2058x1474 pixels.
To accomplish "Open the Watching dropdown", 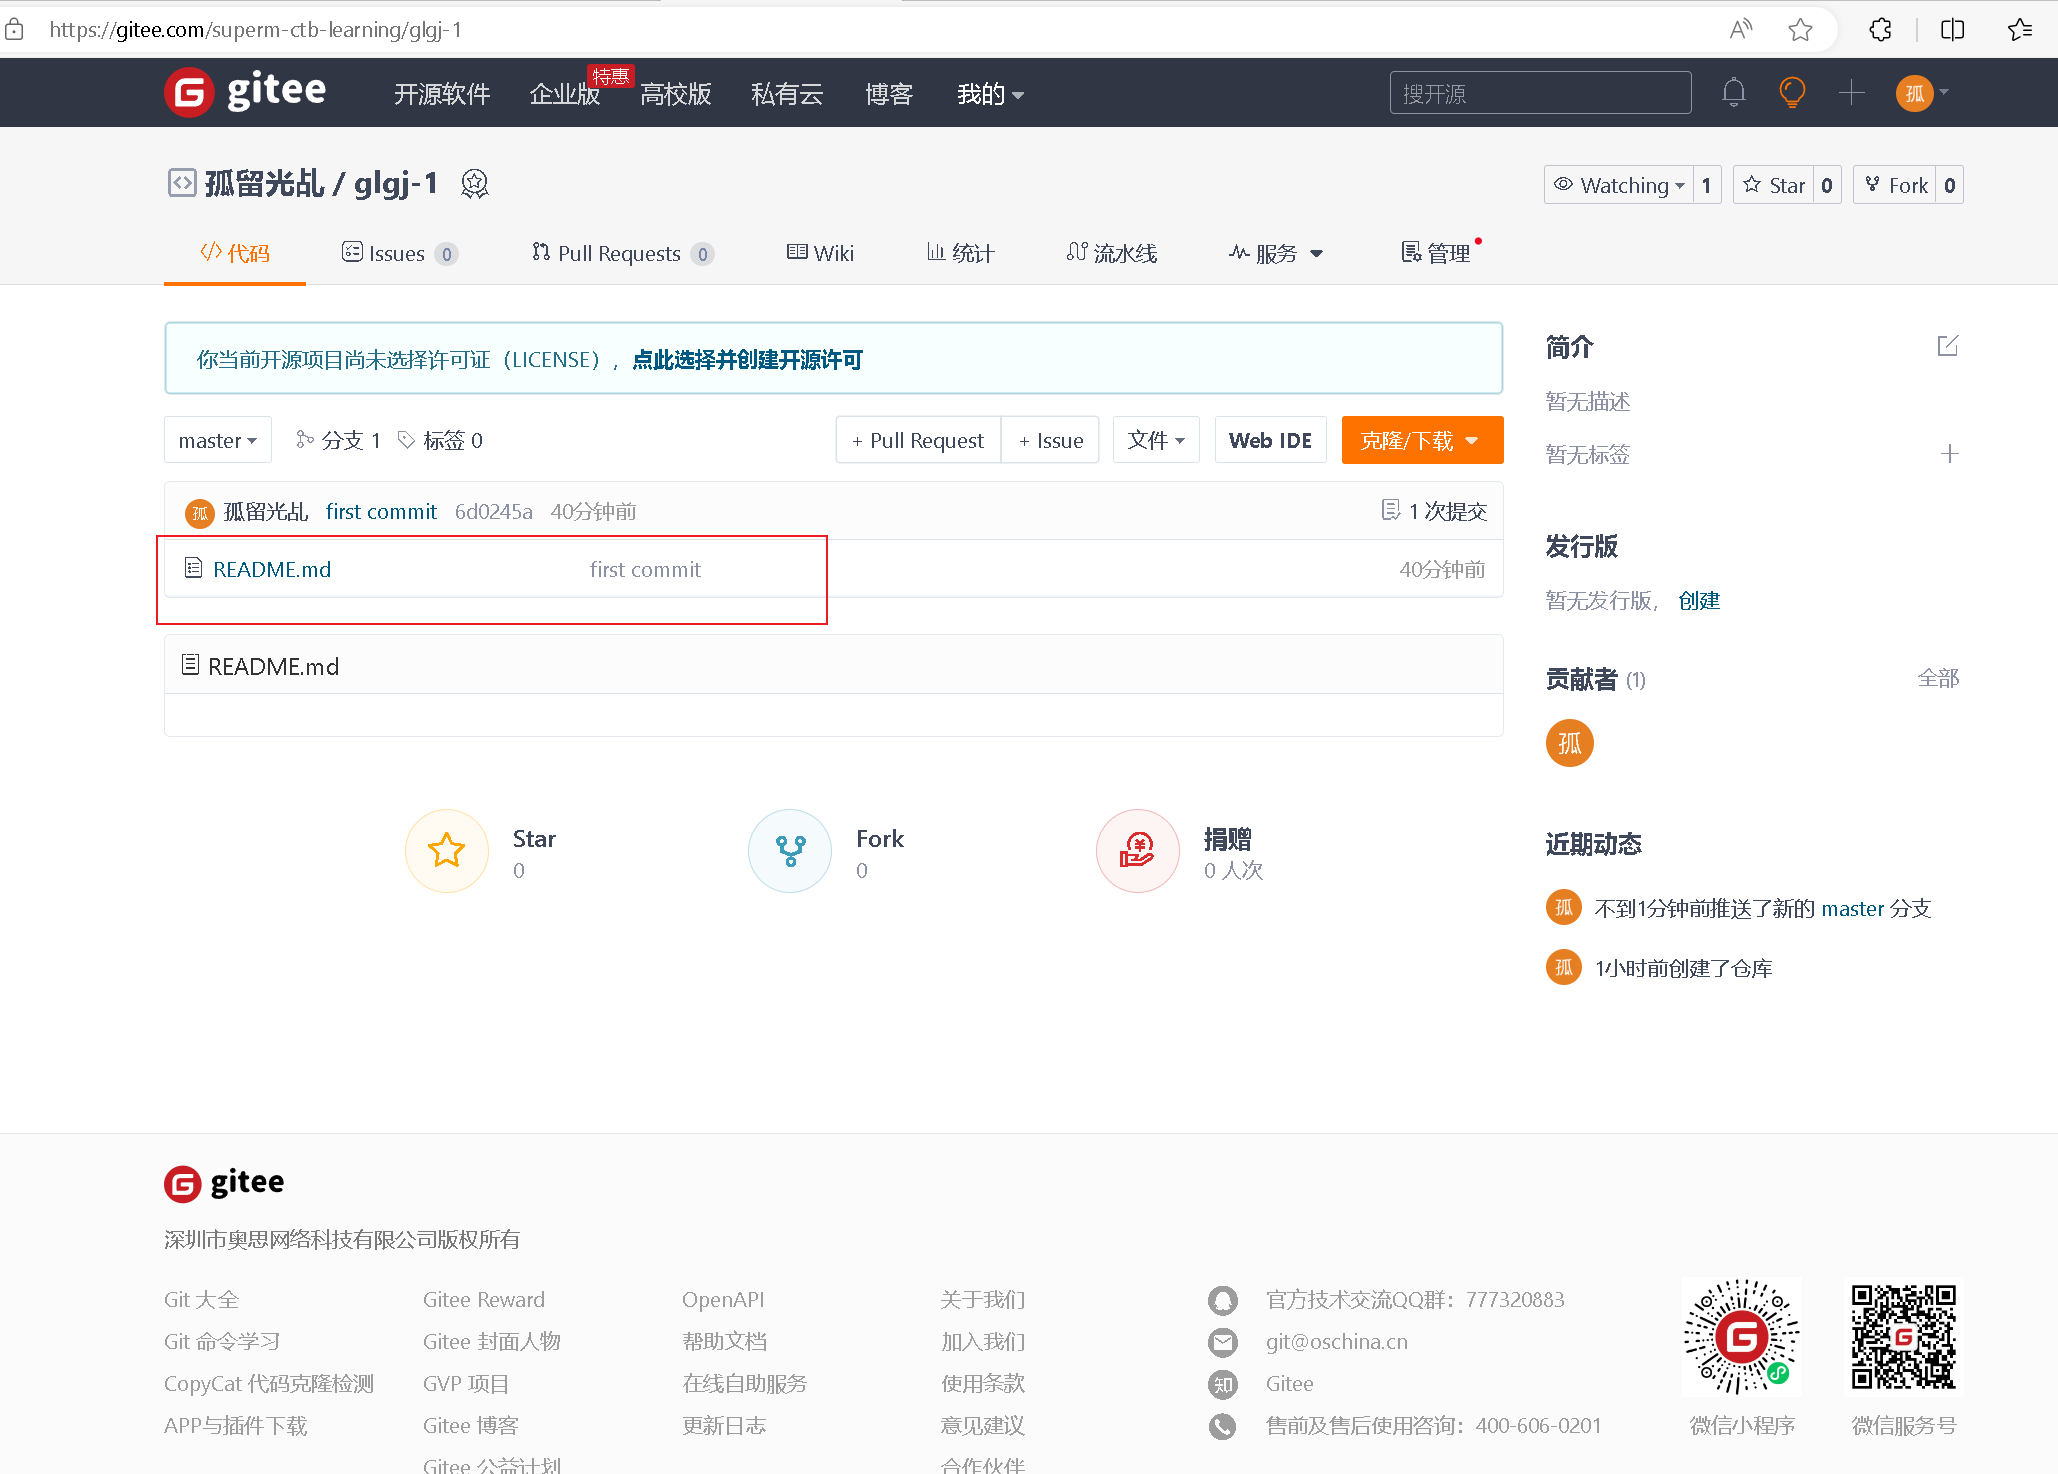I will click(1618, 185).
